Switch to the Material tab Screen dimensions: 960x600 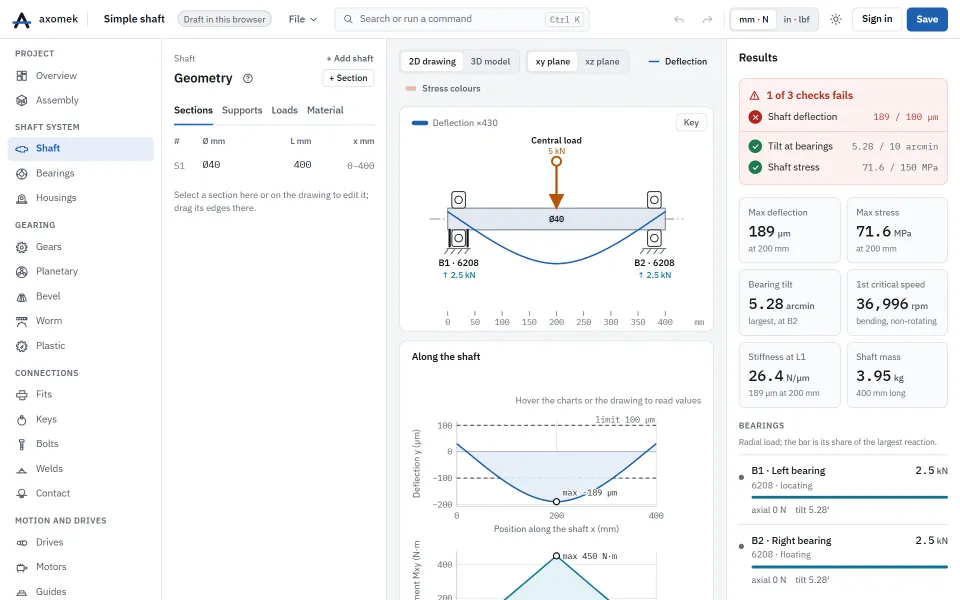(325, 110)
